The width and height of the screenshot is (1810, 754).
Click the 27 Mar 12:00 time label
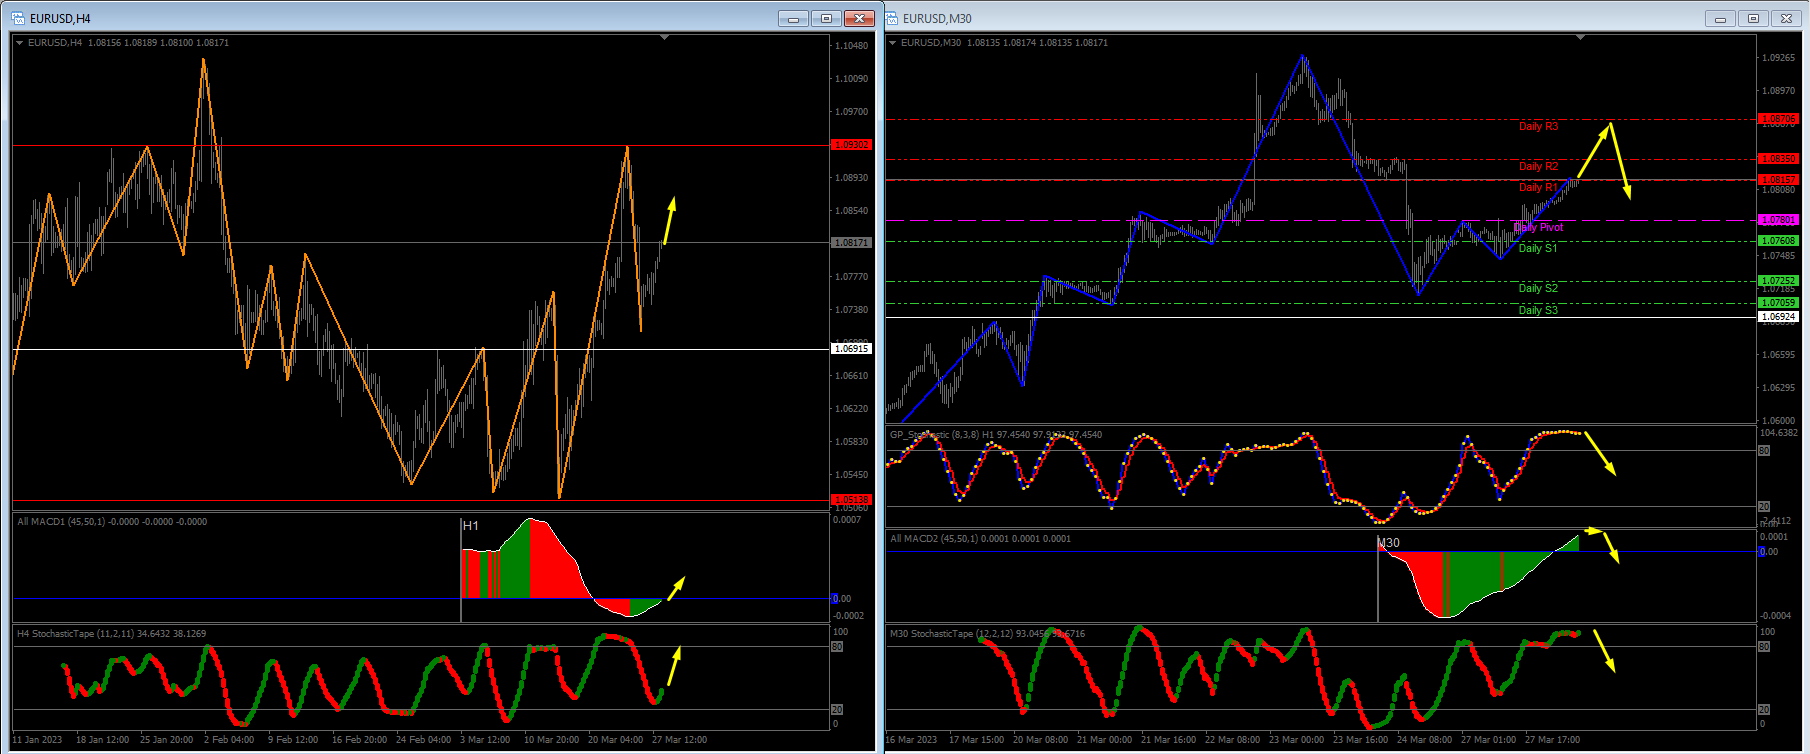click(x=680, y=740)
